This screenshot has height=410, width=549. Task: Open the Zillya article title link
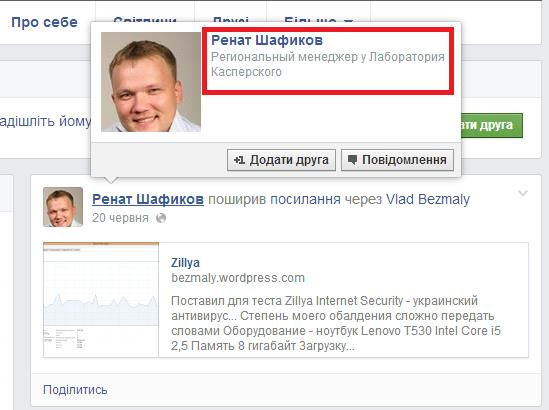pyautogui.click(x=185, y=263)
